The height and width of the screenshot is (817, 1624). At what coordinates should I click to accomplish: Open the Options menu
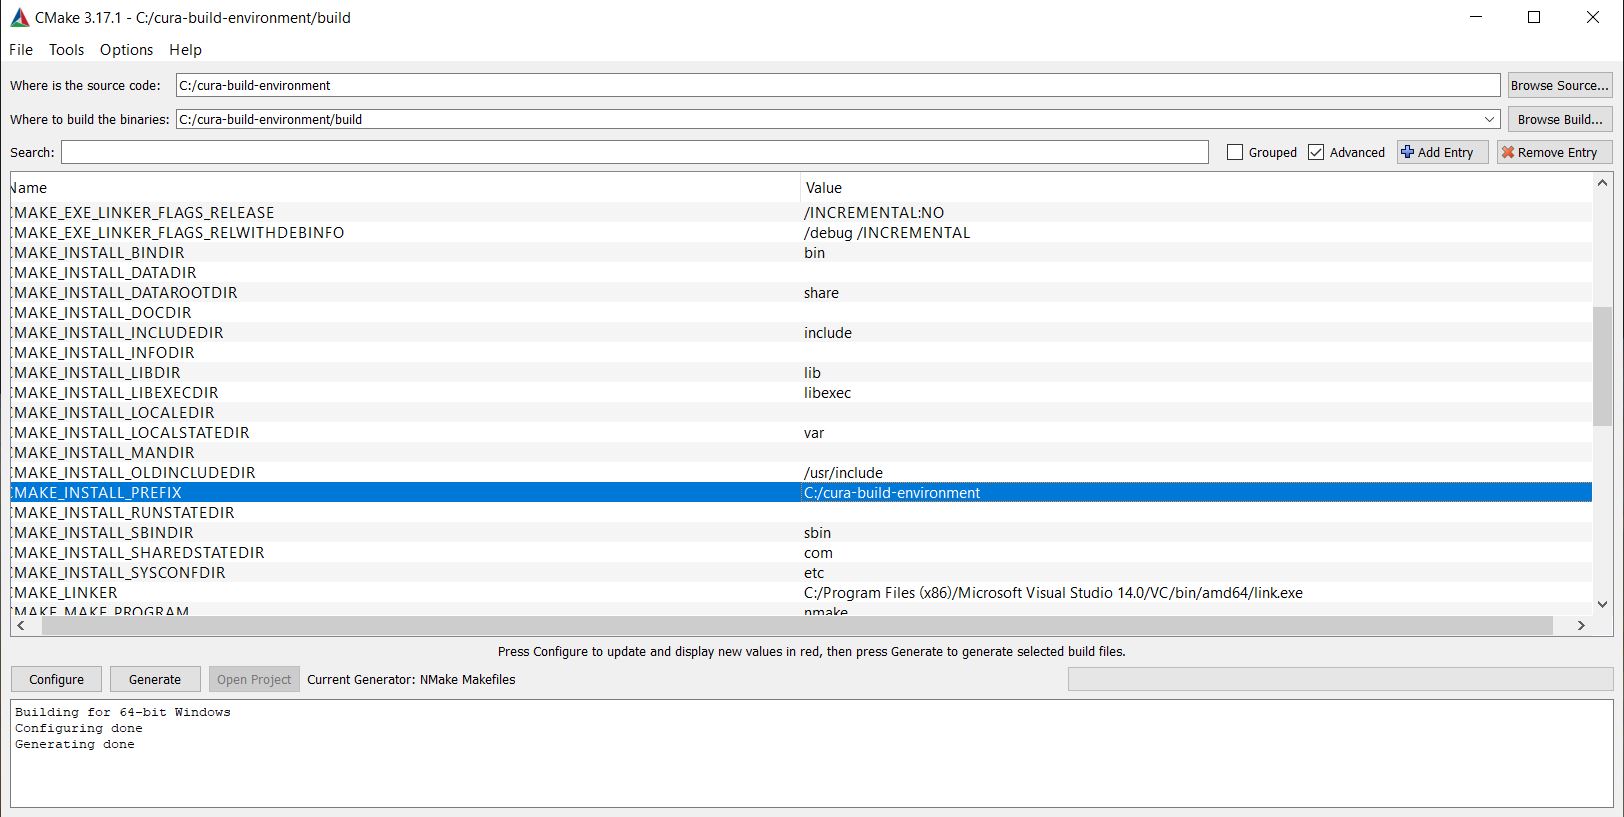126,49
